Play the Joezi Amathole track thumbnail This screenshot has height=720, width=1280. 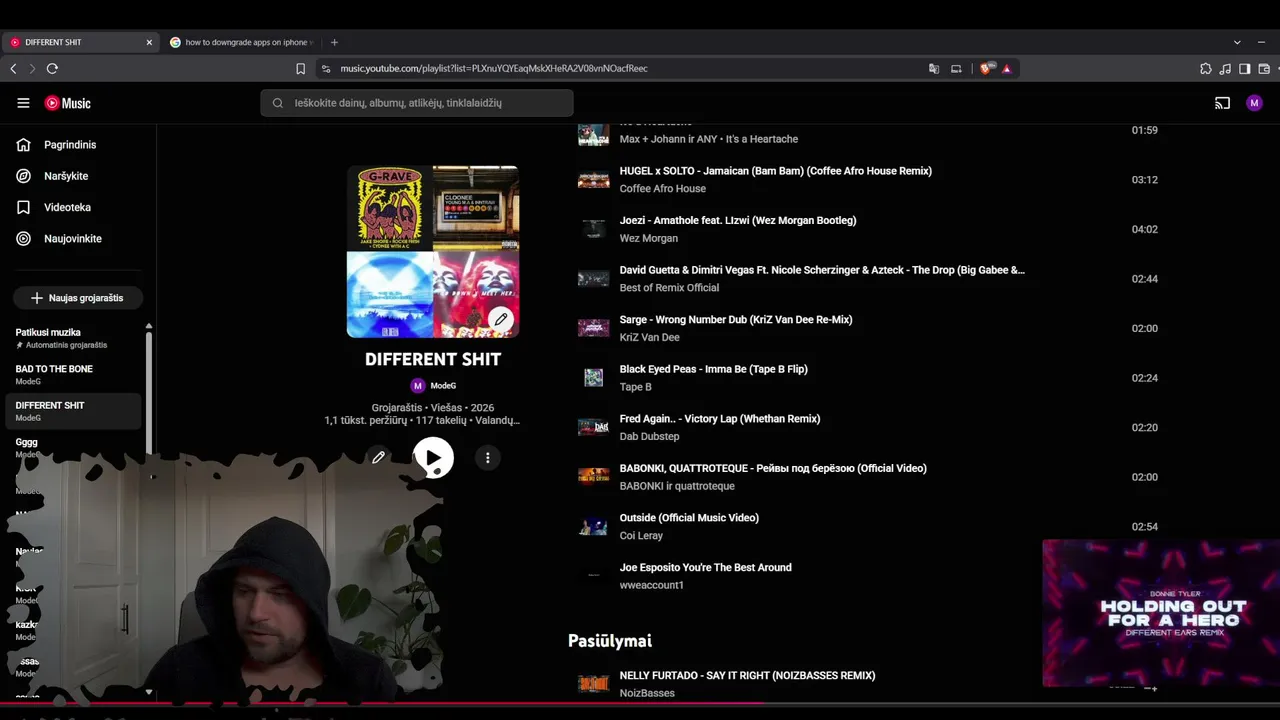(593, 229)
